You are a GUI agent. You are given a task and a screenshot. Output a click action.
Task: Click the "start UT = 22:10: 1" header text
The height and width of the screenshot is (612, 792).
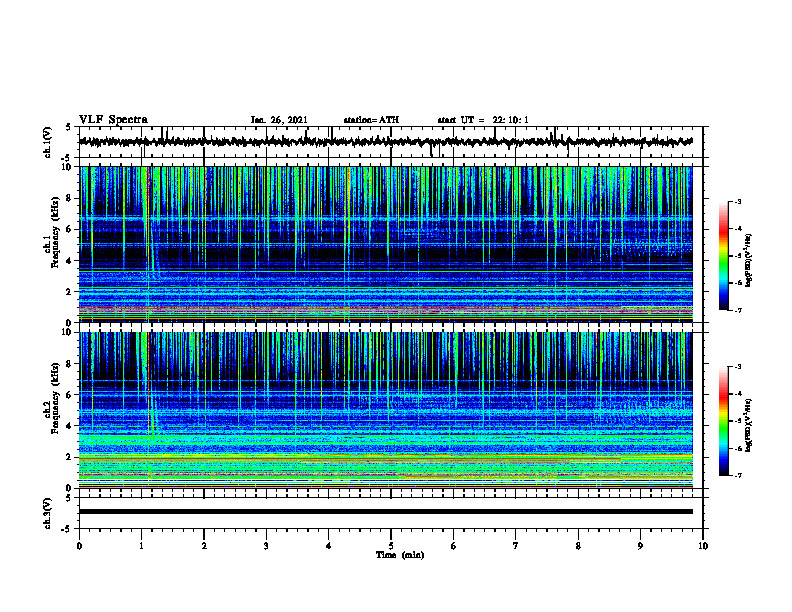click(483, 120)
